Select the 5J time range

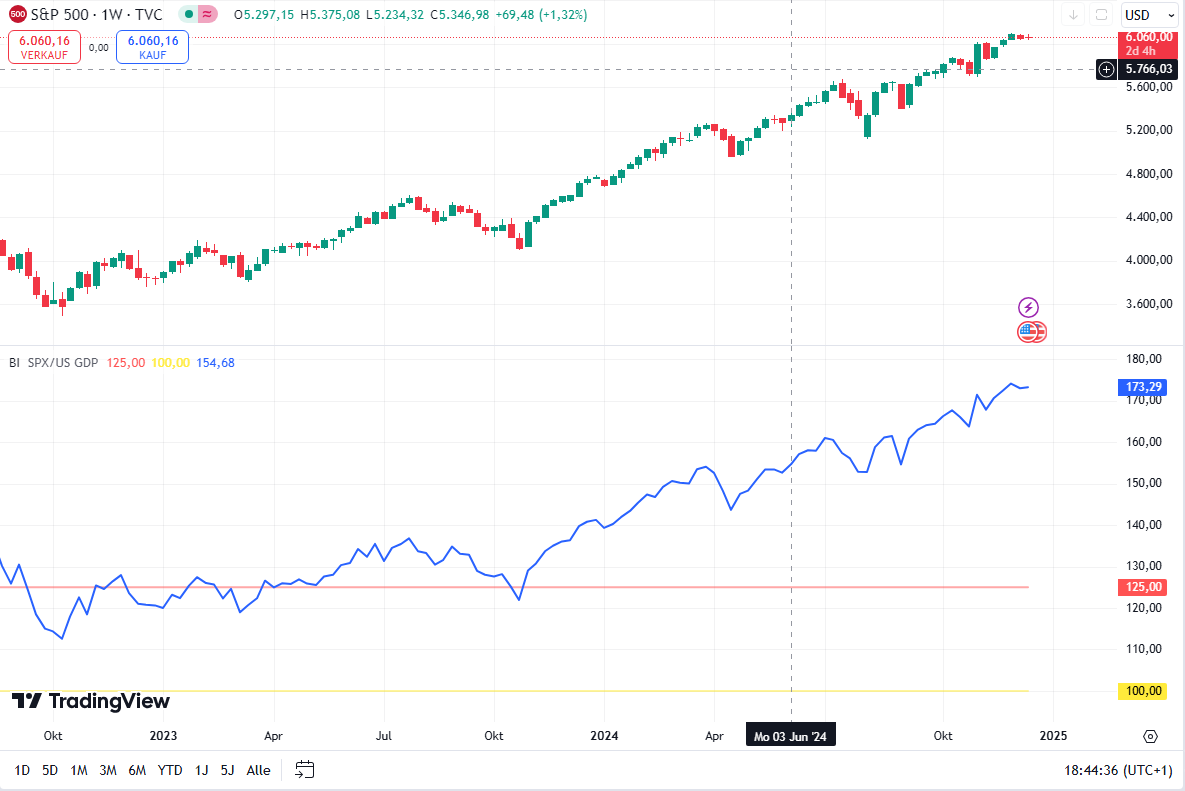(227, 770)
